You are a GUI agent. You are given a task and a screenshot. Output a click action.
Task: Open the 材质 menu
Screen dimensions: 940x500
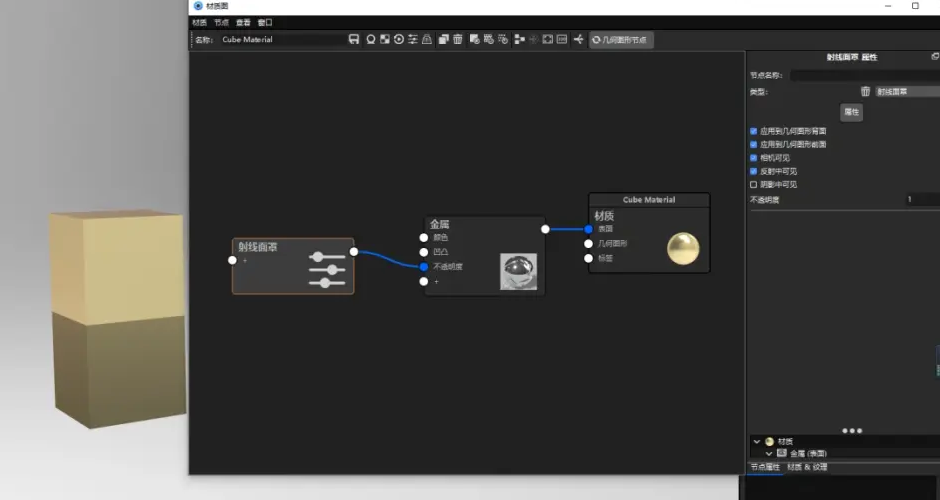200,23
